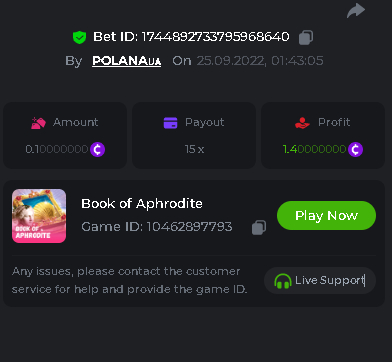Open Live Support chat
The width and height of the screenshot is (392, 362).
coord(320,281)
